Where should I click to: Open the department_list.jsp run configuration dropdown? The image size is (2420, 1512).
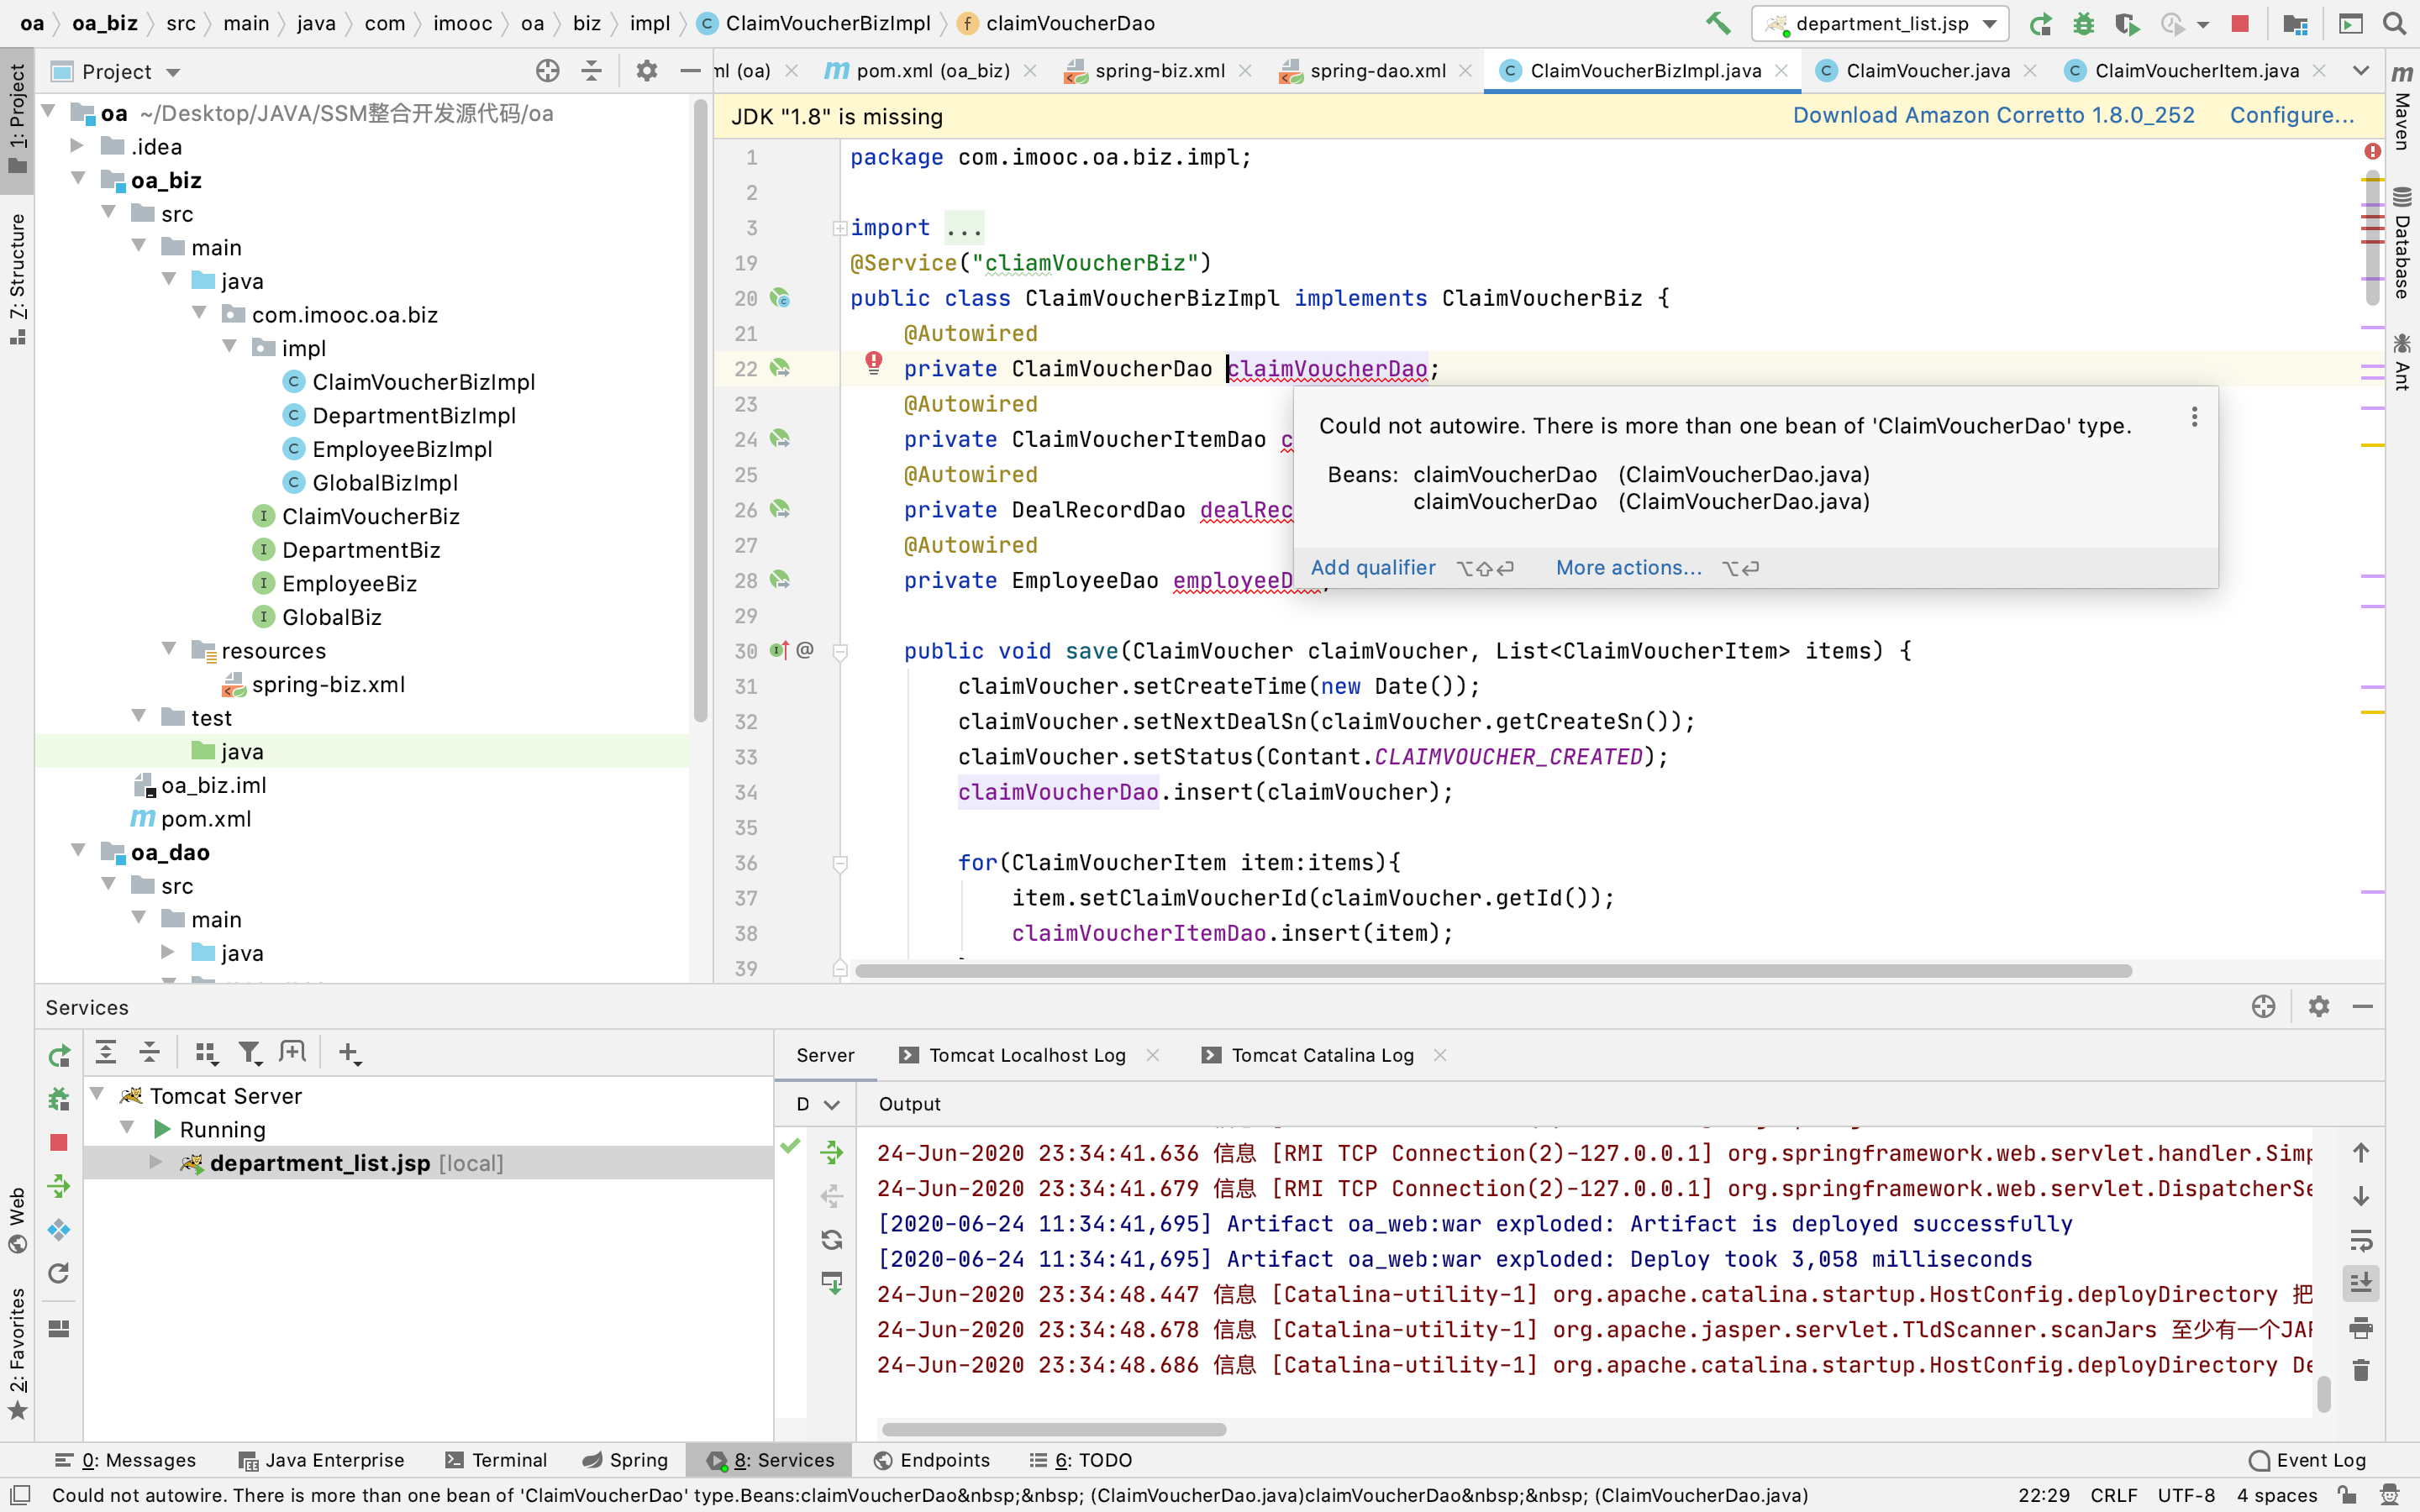[x=1880, y=23]
